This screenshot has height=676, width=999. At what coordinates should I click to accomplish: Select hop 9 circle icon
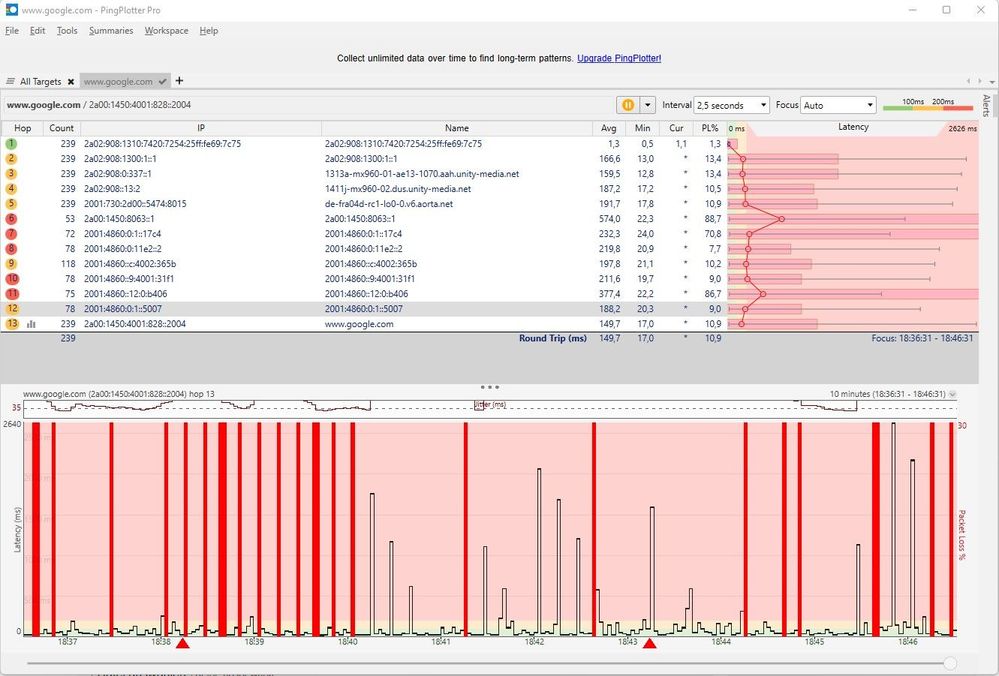[x=11, y=264]
